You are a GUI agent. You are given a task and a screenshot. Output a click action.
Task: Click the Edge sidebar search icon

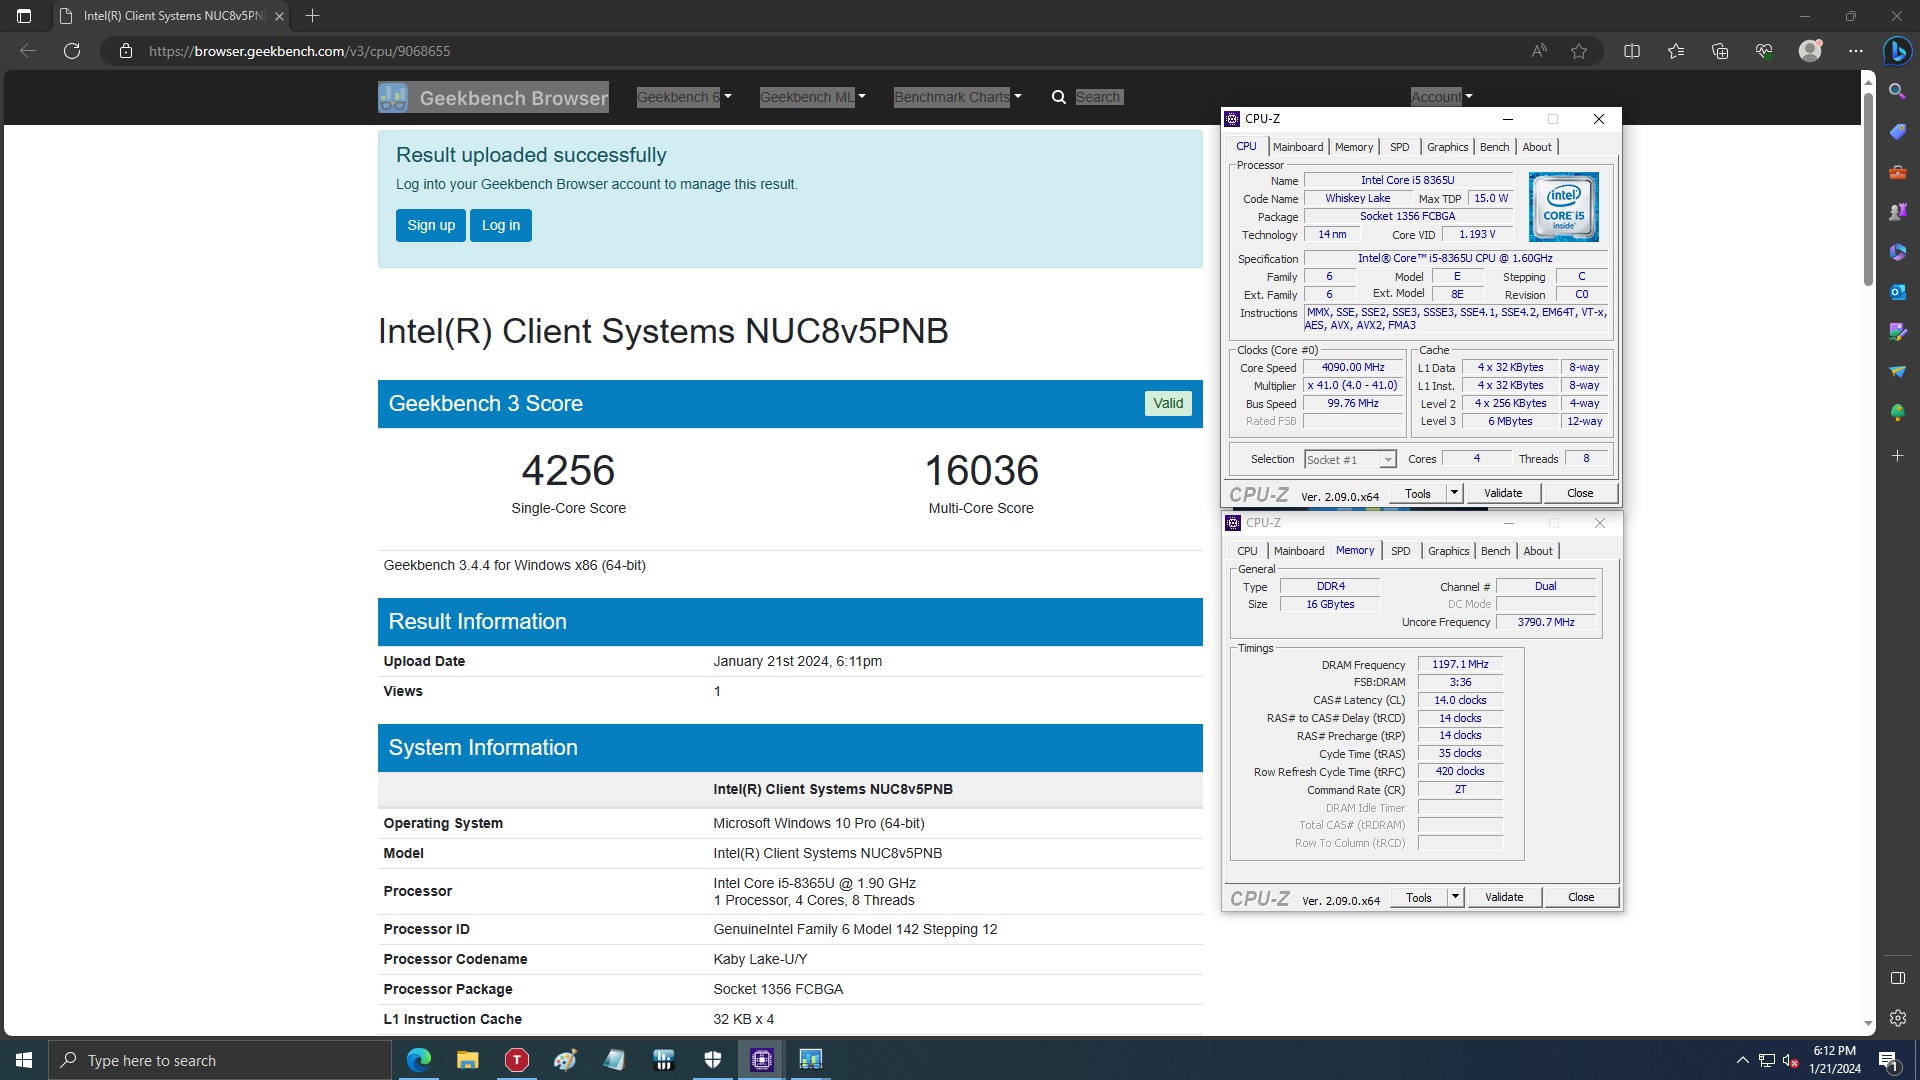click(1897, 91)
